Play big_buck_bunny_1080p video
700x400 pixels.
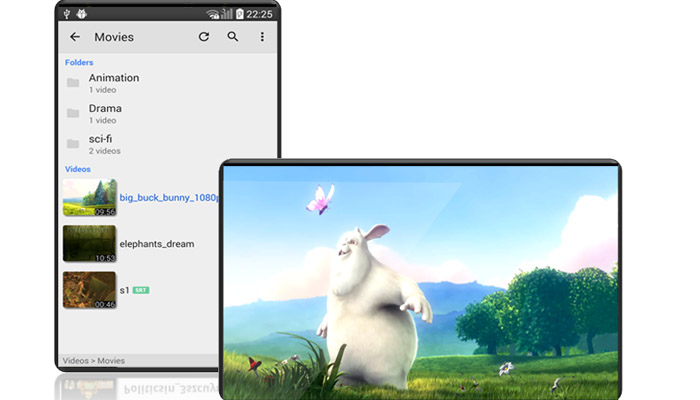coord(170,197)
